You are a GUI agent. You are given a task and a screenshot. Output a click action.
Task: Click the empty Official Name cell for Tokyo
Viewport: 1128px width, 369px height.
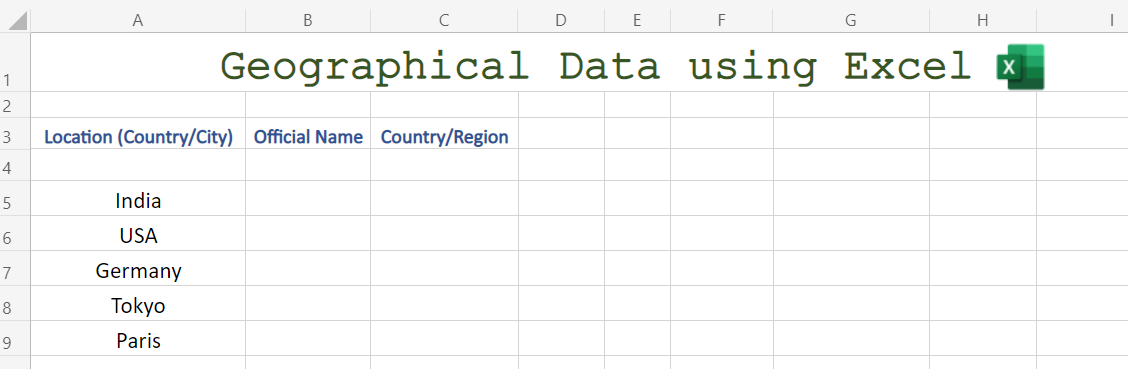pyautogui.click(x=308, y=304)
